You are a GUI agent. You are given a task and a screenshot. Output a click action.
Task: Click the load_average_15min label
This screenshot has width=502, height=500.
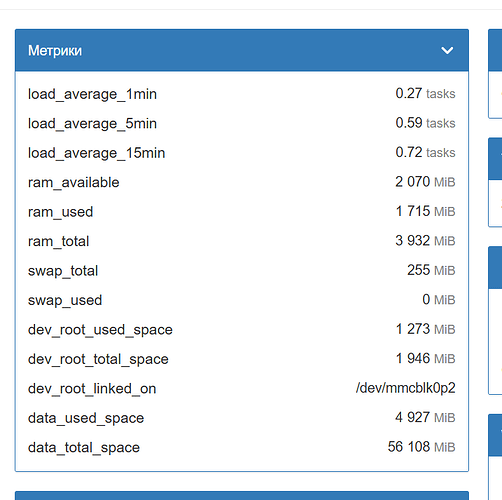pos(97,153)
